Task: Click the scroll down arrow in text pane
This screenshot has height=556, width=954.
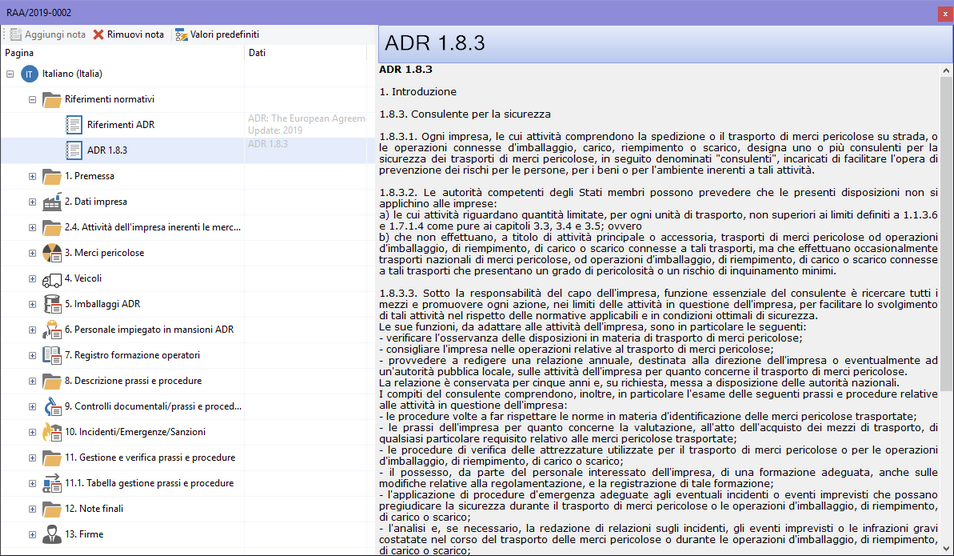Action: (945, 549)
